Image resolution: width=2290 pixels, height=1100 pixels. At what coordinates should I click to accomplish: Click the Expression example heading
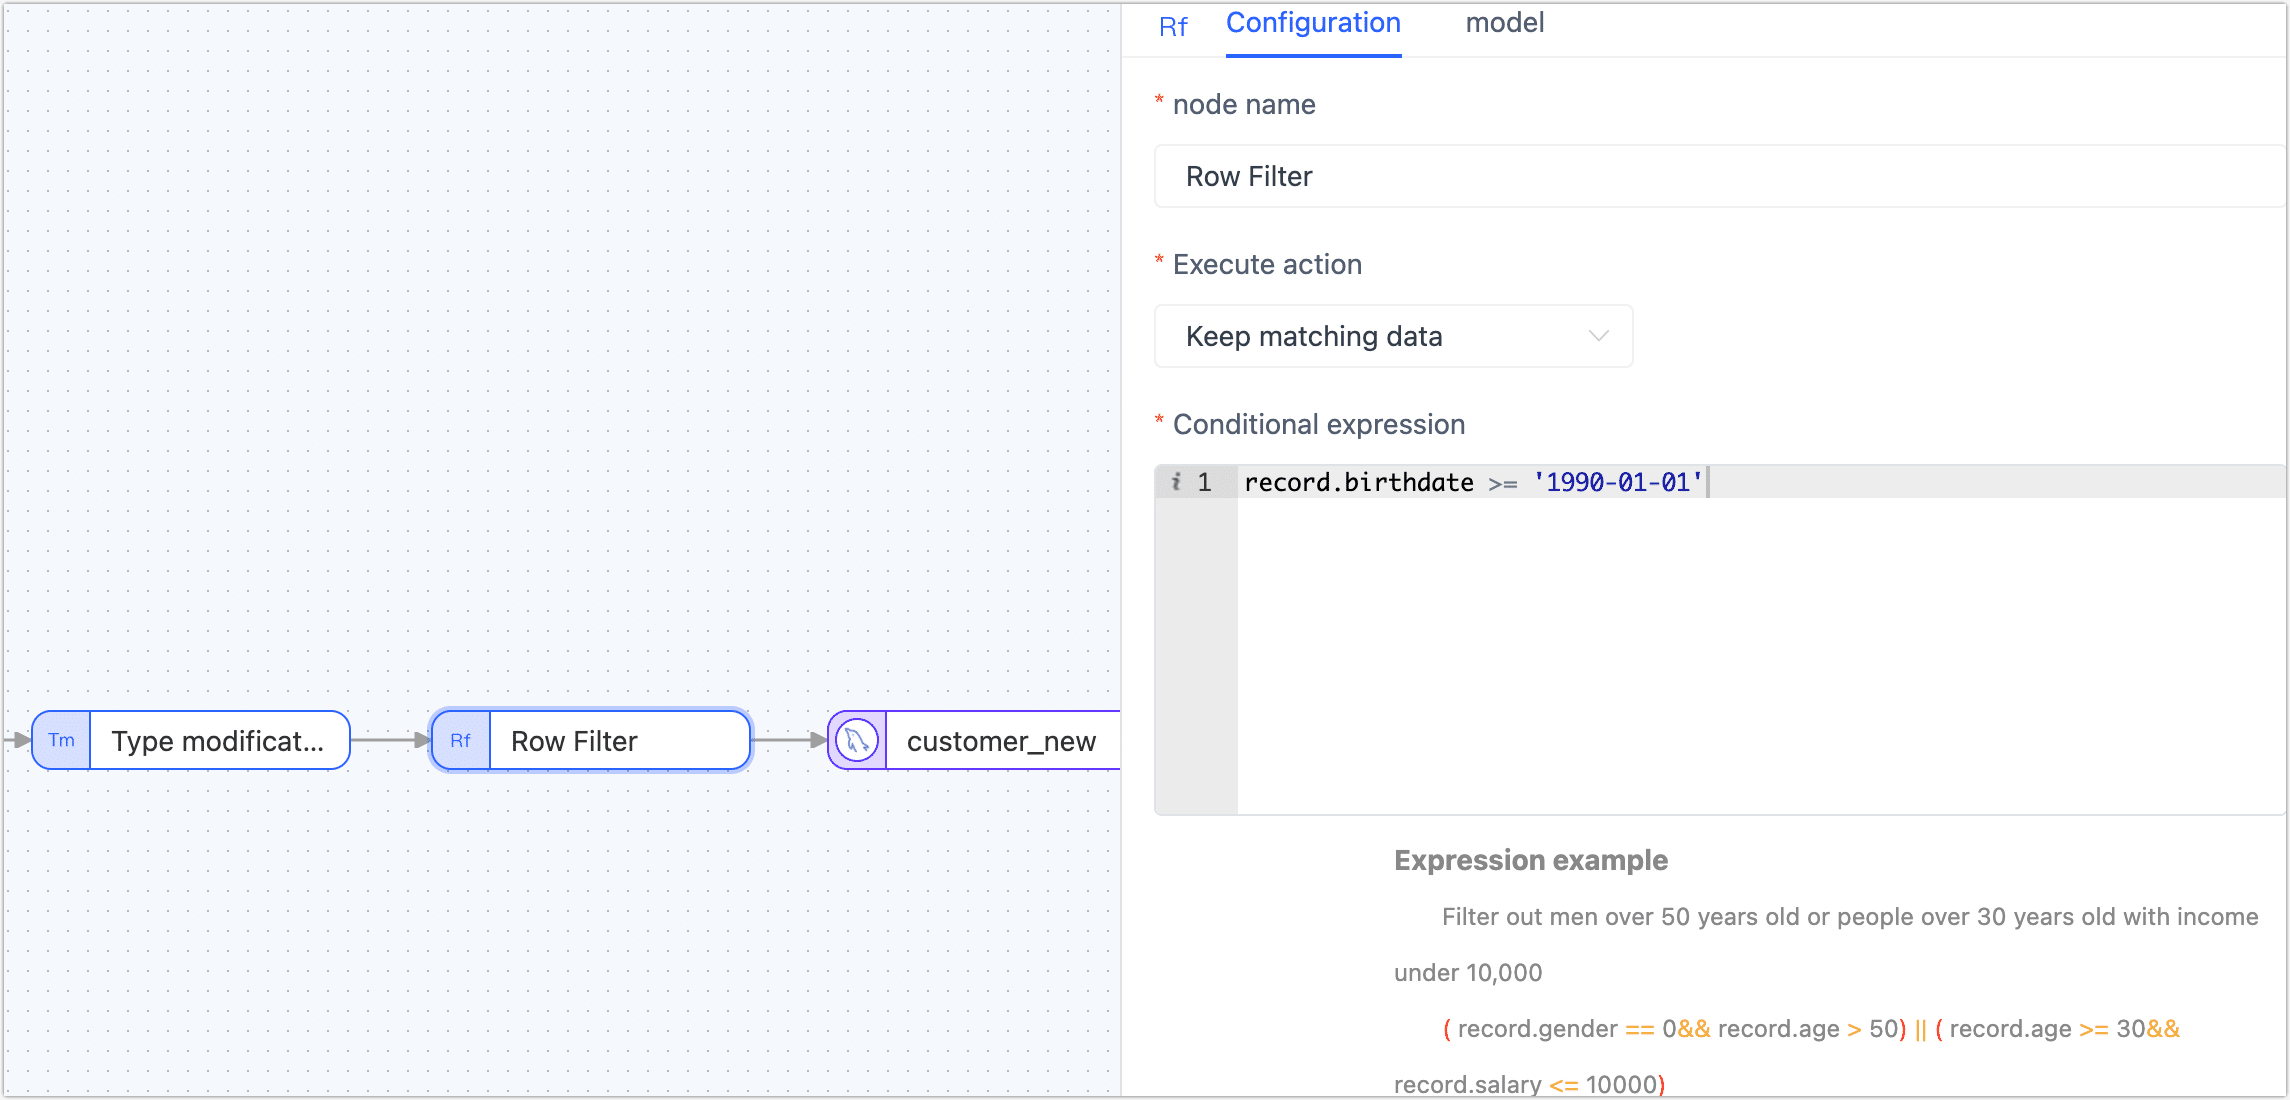(x=1530, y=860)
